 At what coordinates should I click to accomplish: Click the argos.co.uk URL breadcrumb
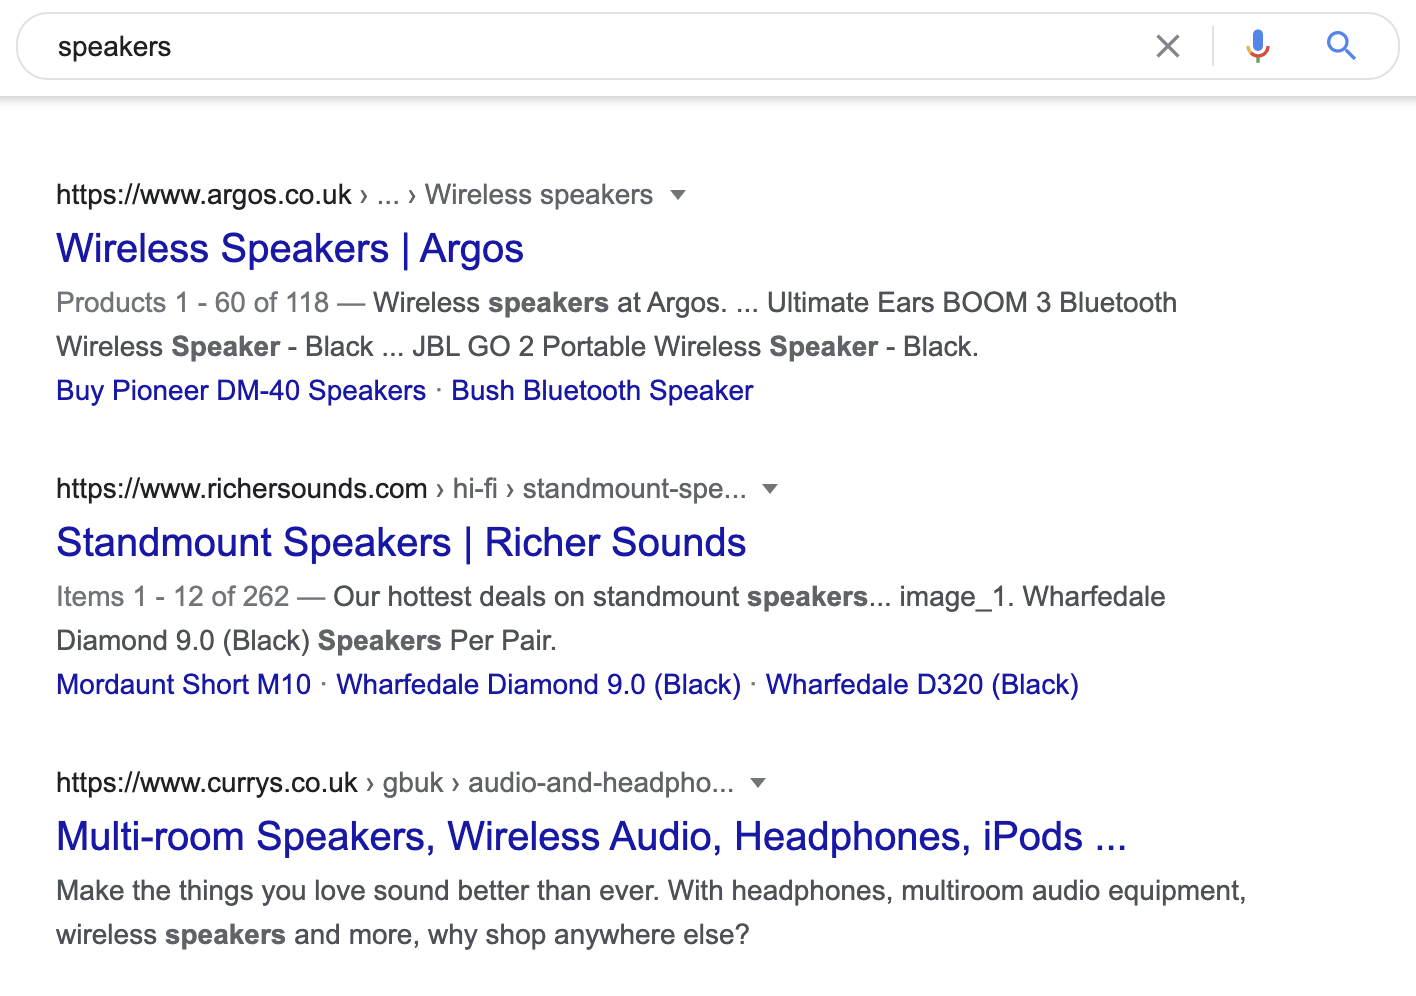(204, 195)
